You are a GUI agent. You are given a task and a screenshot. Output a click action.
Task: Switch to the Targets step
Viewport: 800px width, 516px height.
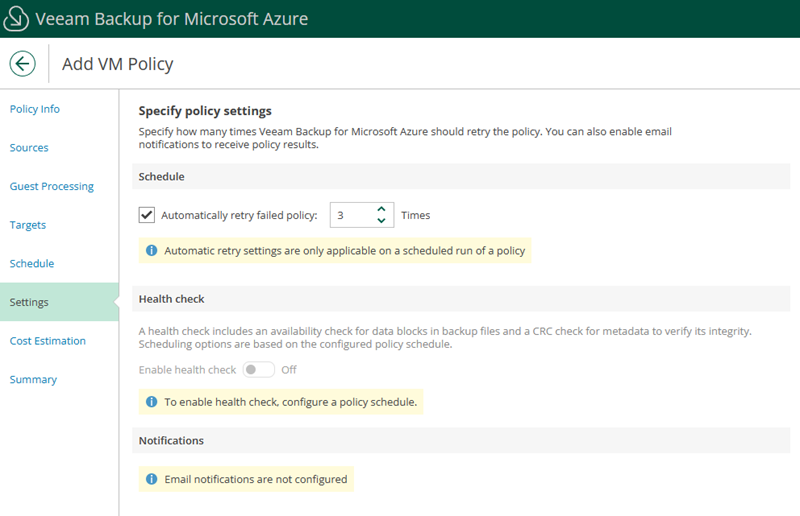point(28,225)
